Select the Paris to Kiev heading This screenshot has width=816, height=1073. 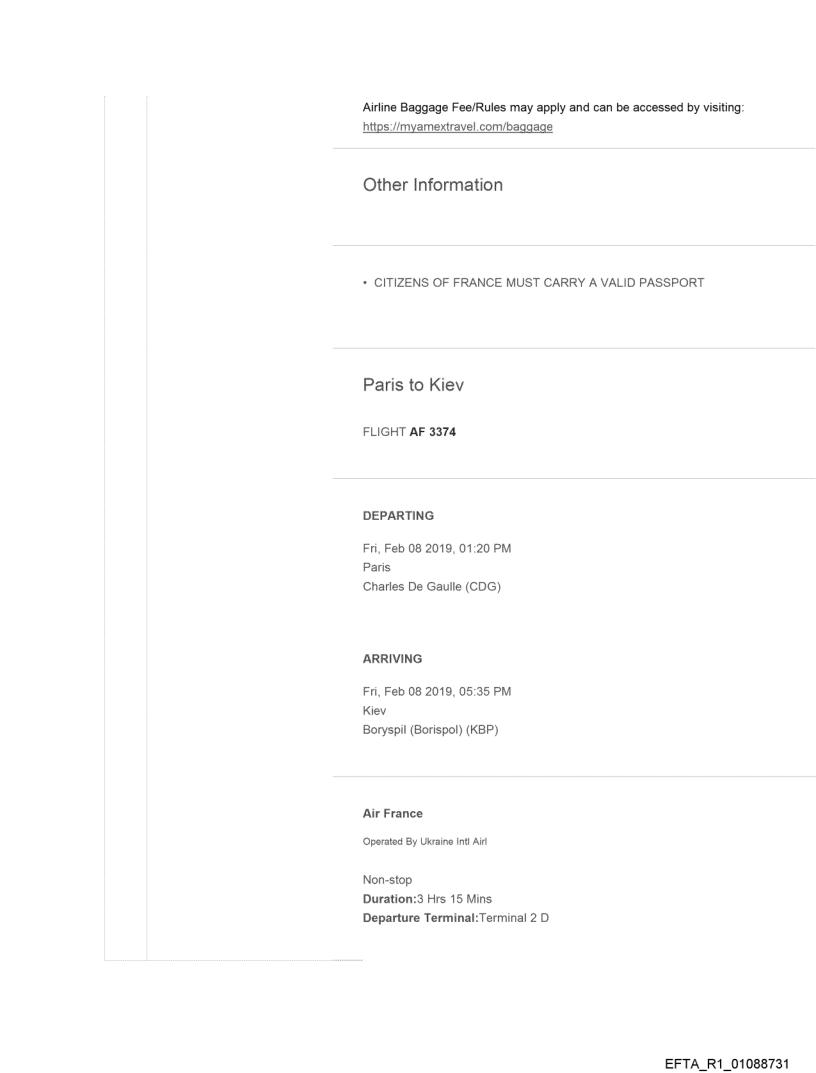tap(413, 388)
